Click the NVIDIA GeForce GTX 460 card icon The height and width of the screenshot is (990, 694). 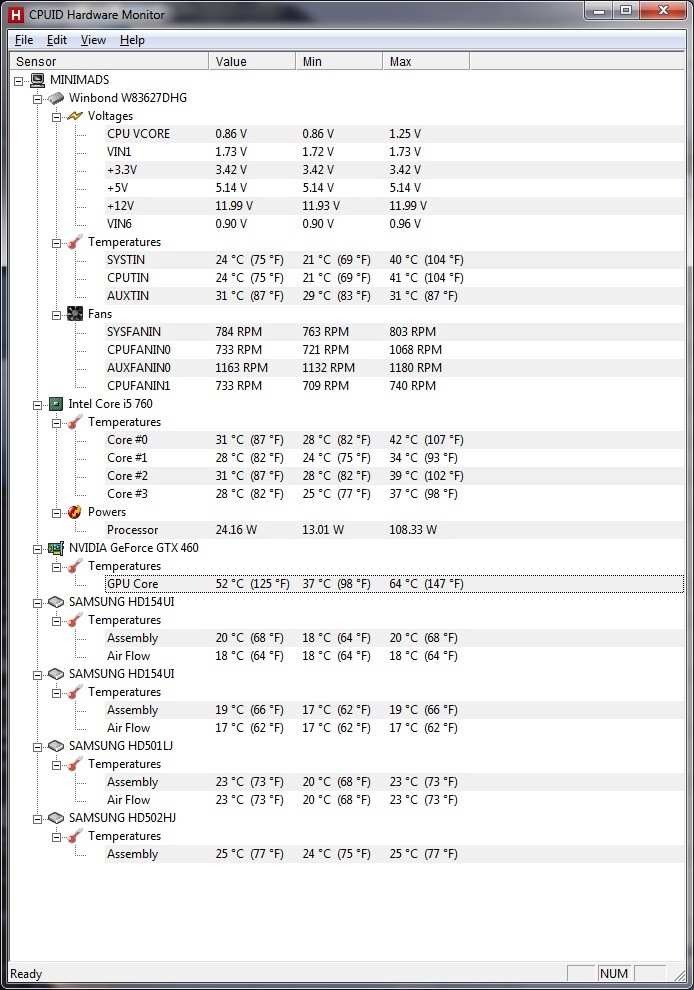pyautogui.click(x=56, y=548)
